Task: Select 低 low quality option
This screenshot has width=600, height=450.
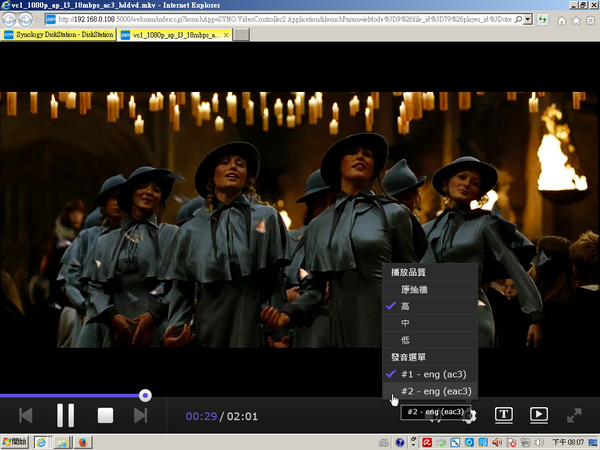Action: [x=430, y=340]
